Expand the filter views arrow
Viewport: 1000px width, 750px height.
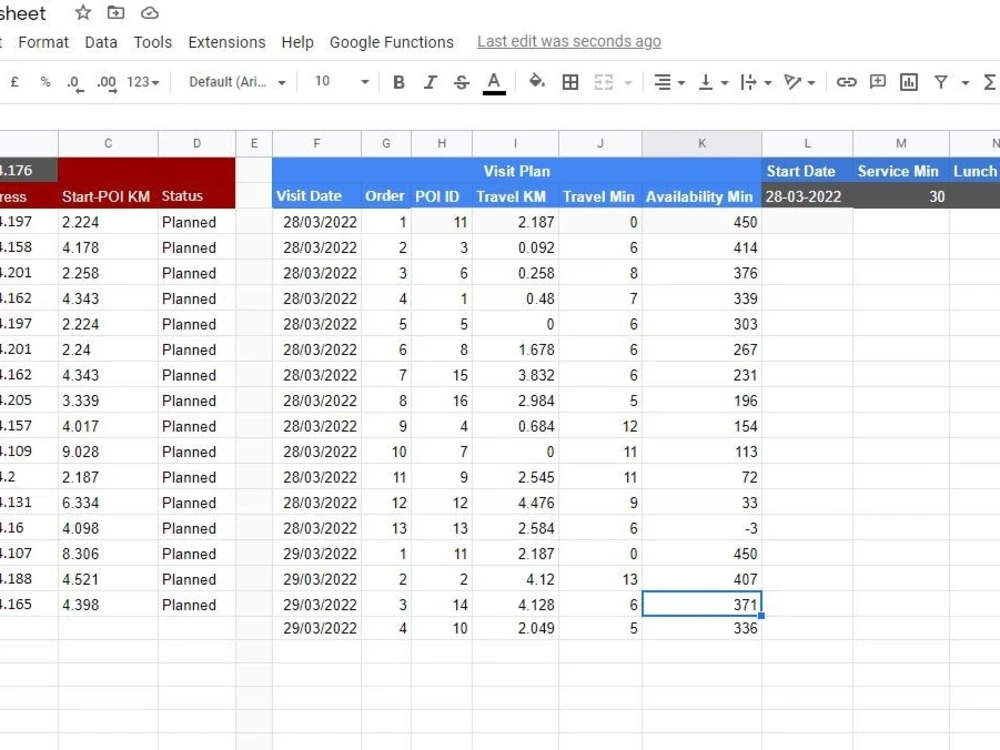pyautogui.click(x=966, y=83)
